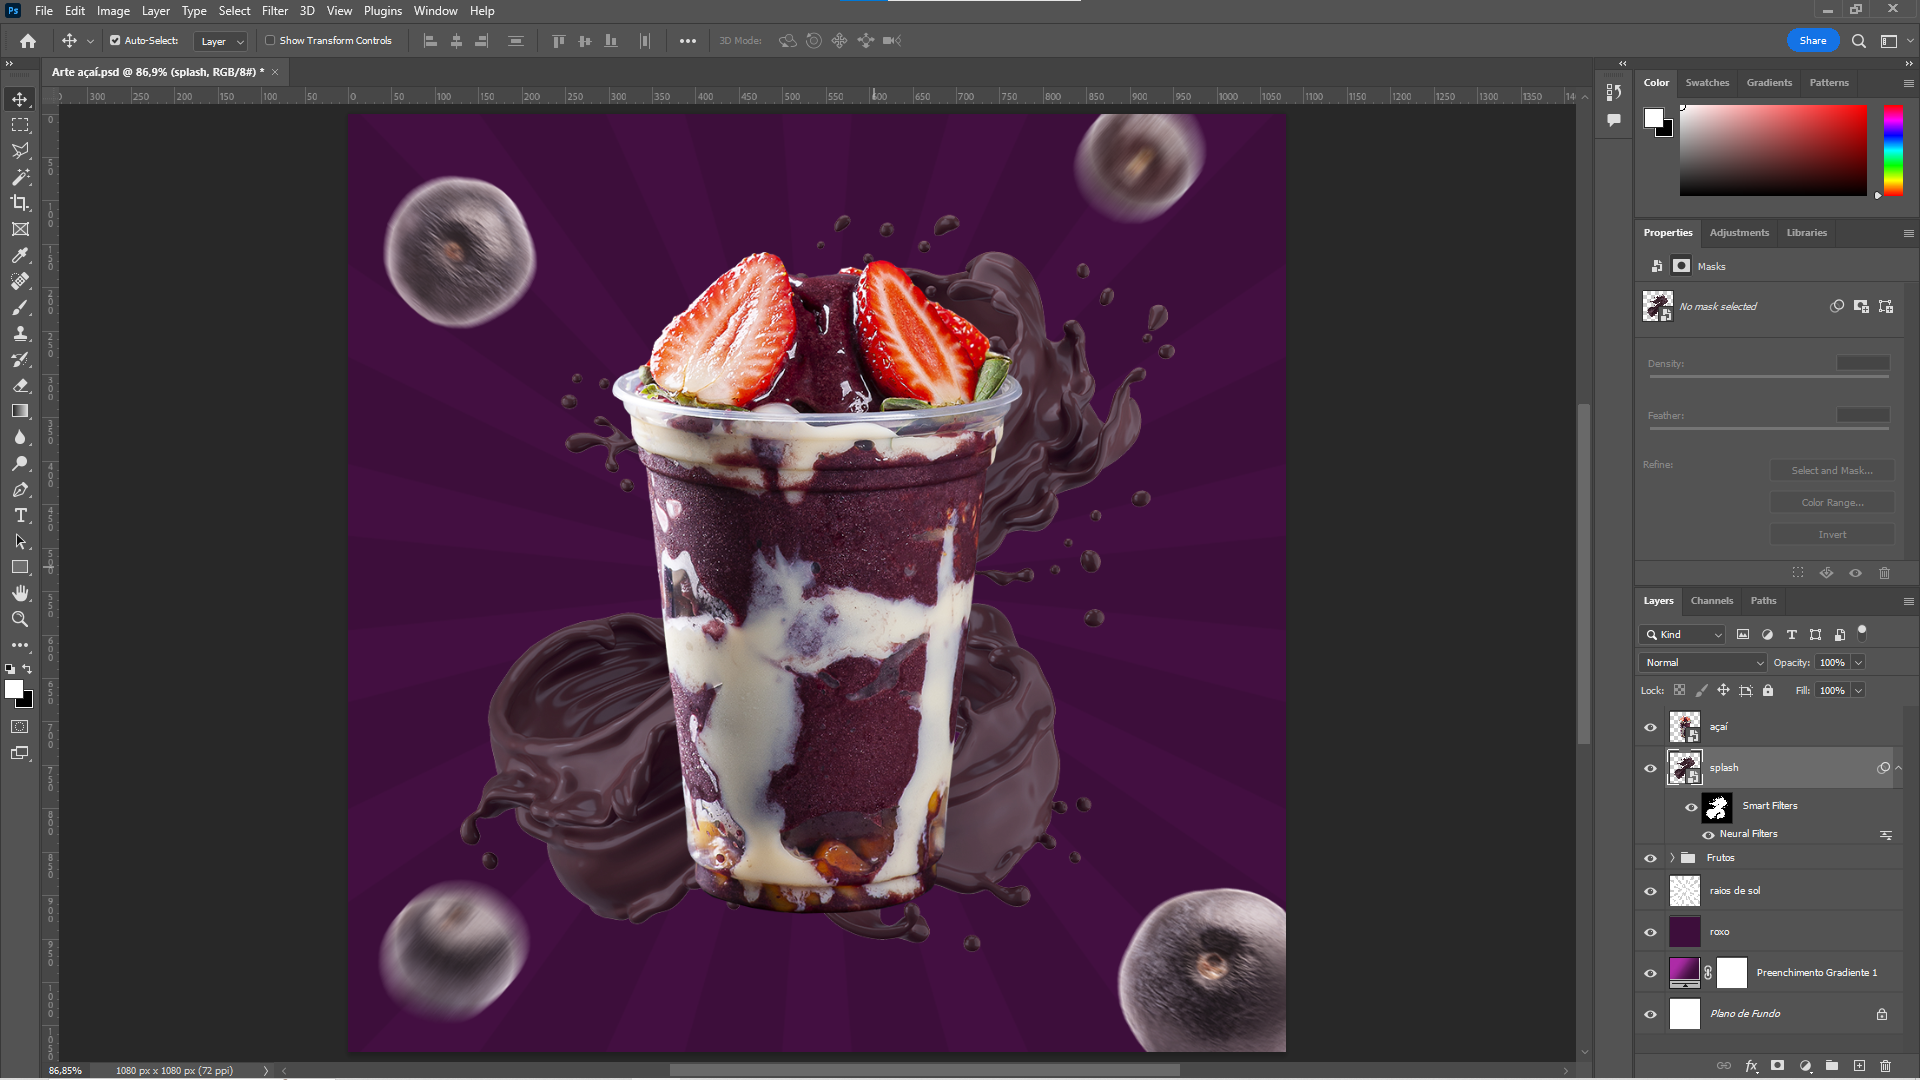This screenshot has width=1920, height=1080.
Task: Select the Gradient tool
Action: tap(20, 411)
